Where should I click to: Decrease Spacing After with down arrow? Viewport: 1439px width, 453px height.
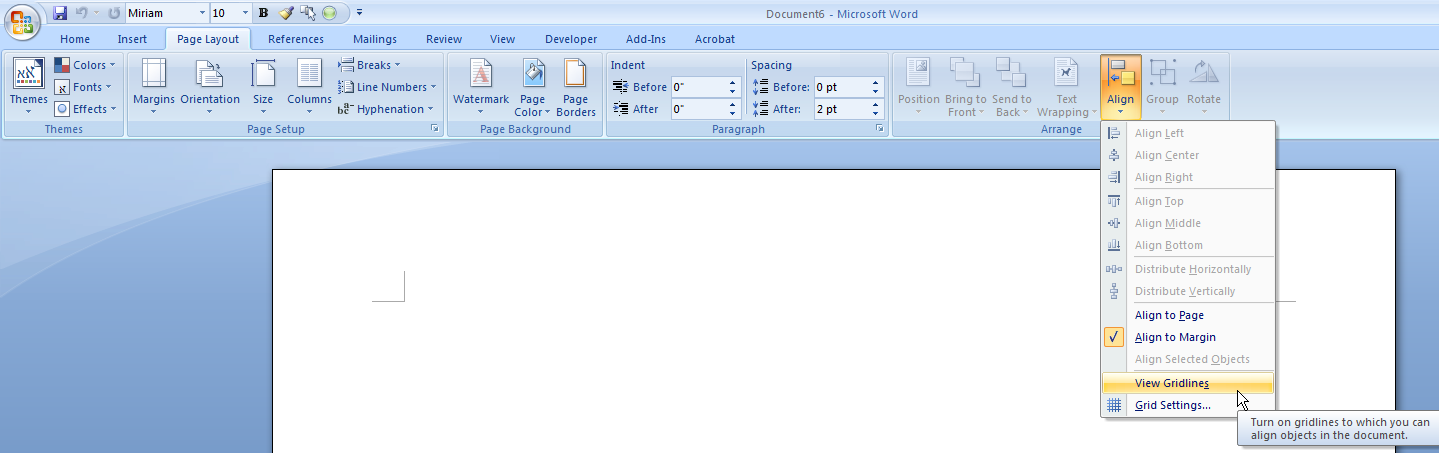pyautogui.click(x=876, y=114)
